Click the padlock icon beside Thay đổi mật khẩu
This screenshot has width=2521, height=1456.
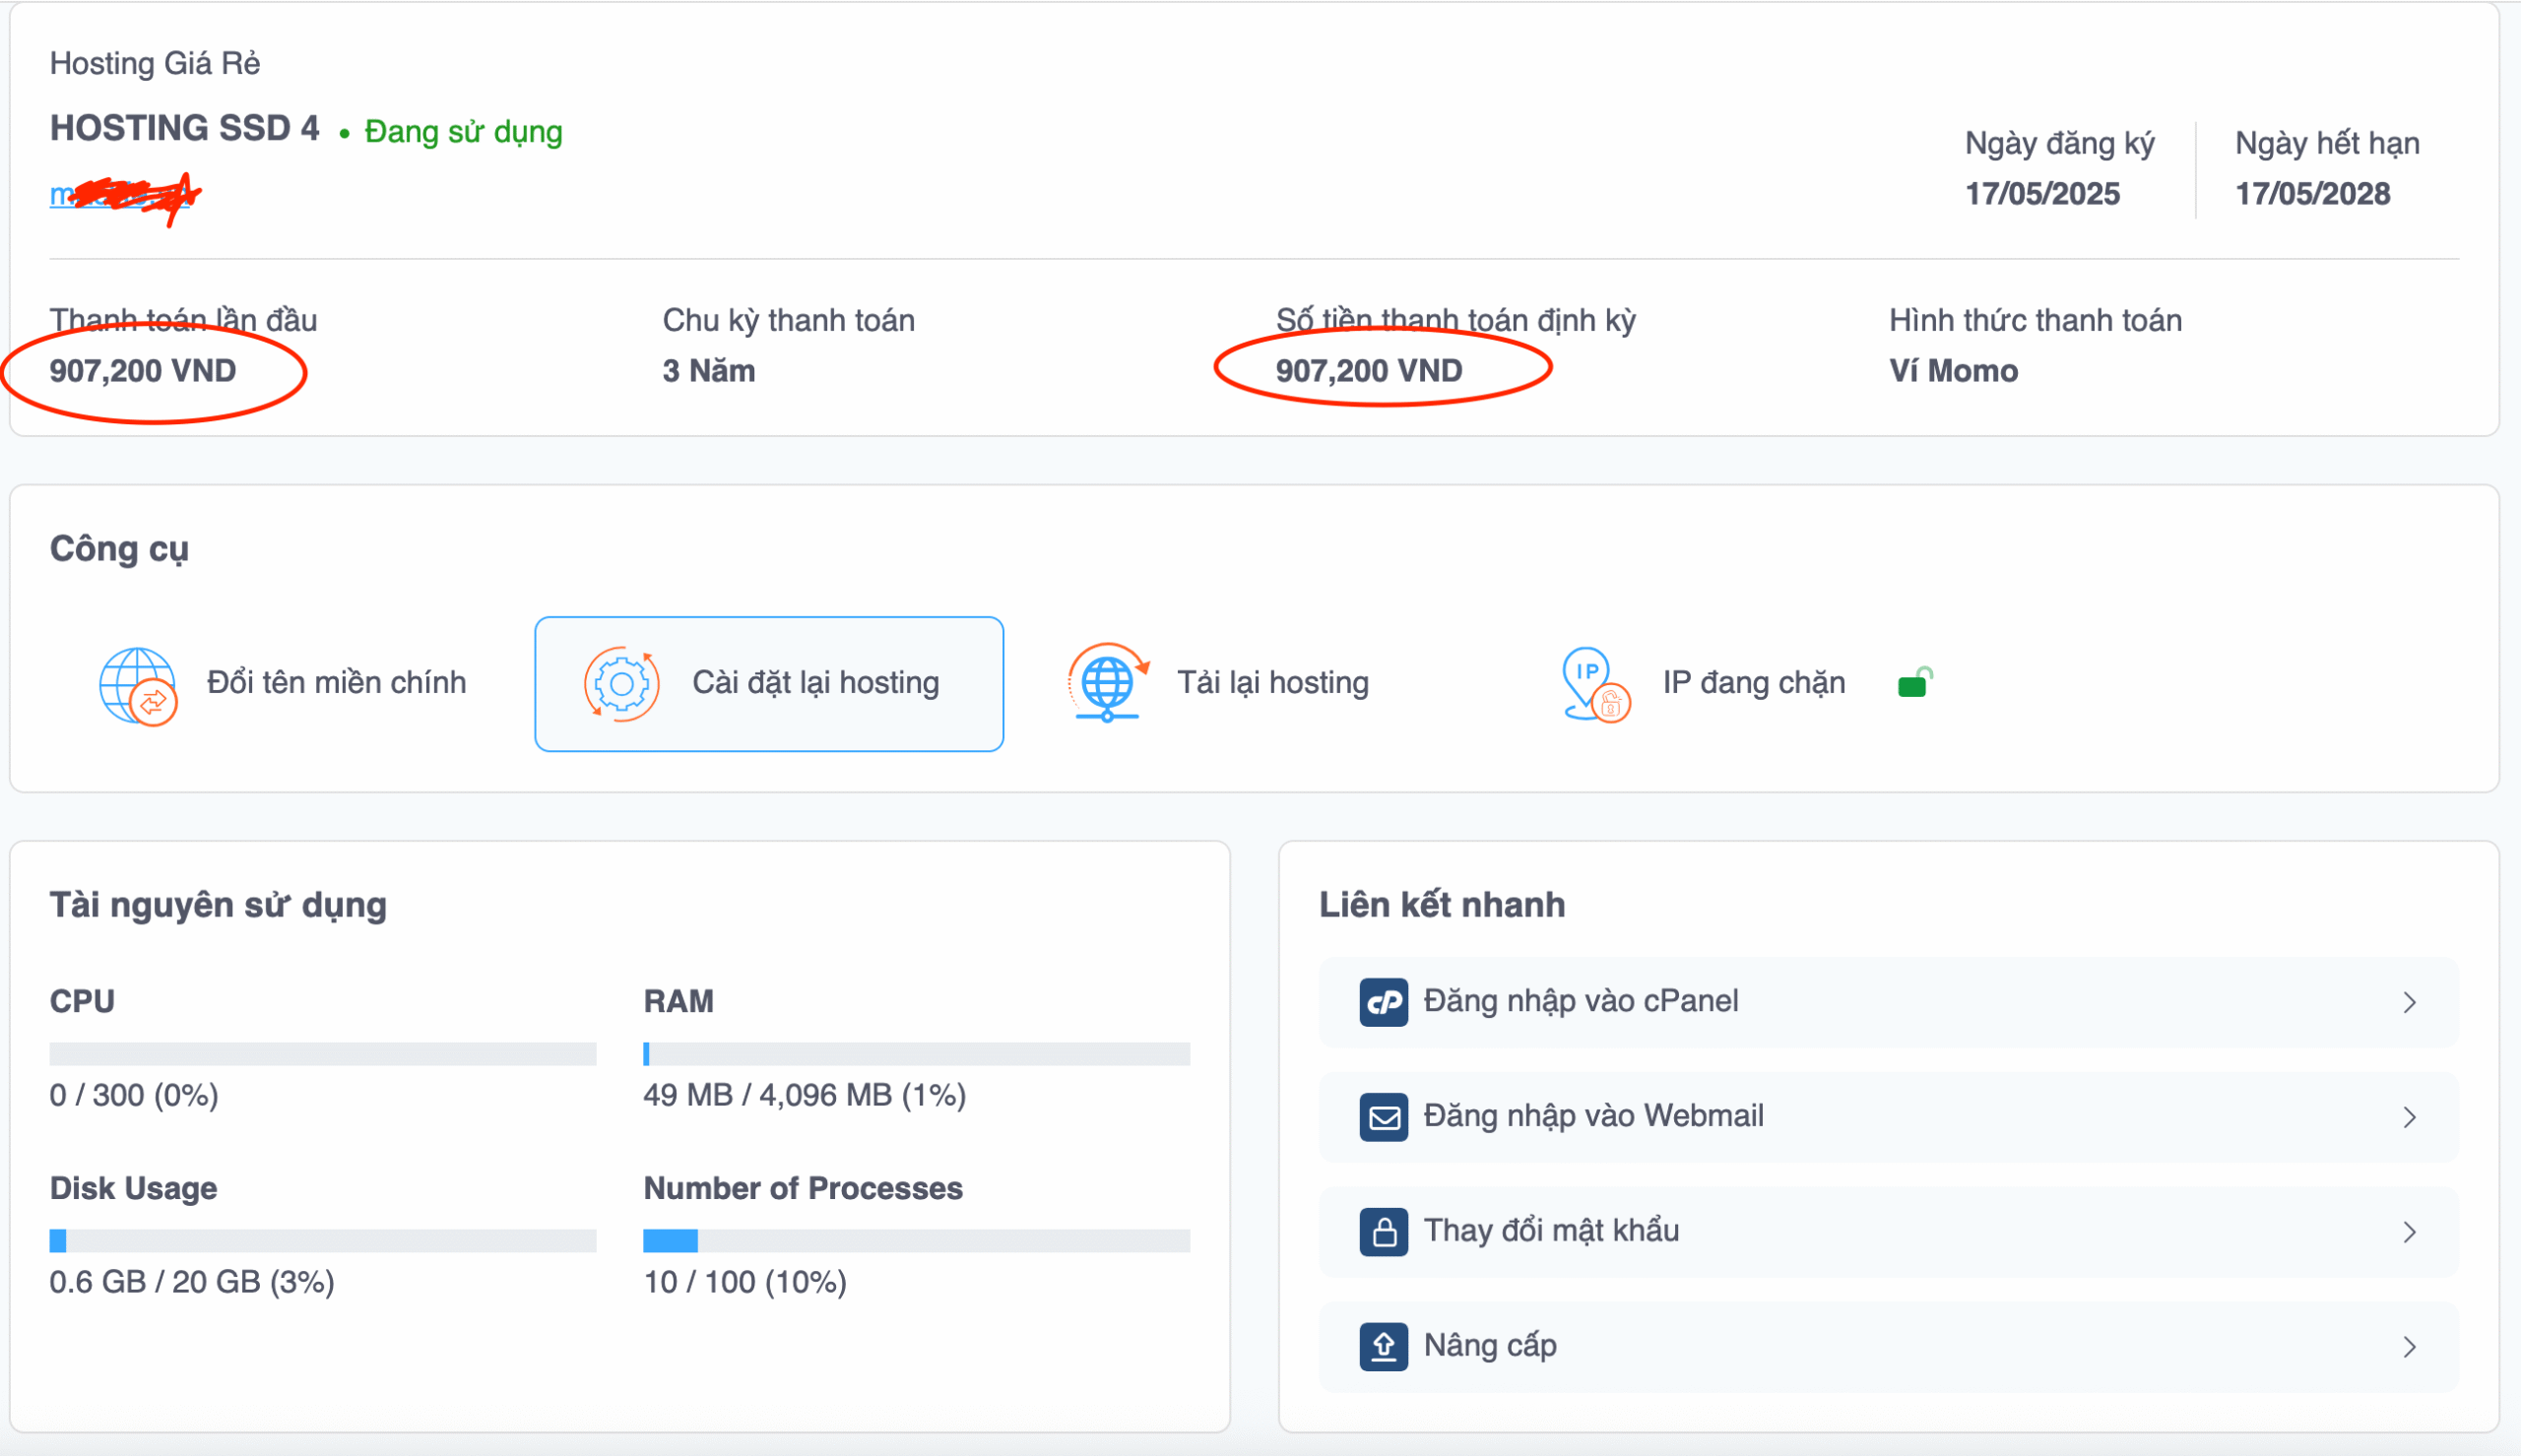point(1384,1230)
